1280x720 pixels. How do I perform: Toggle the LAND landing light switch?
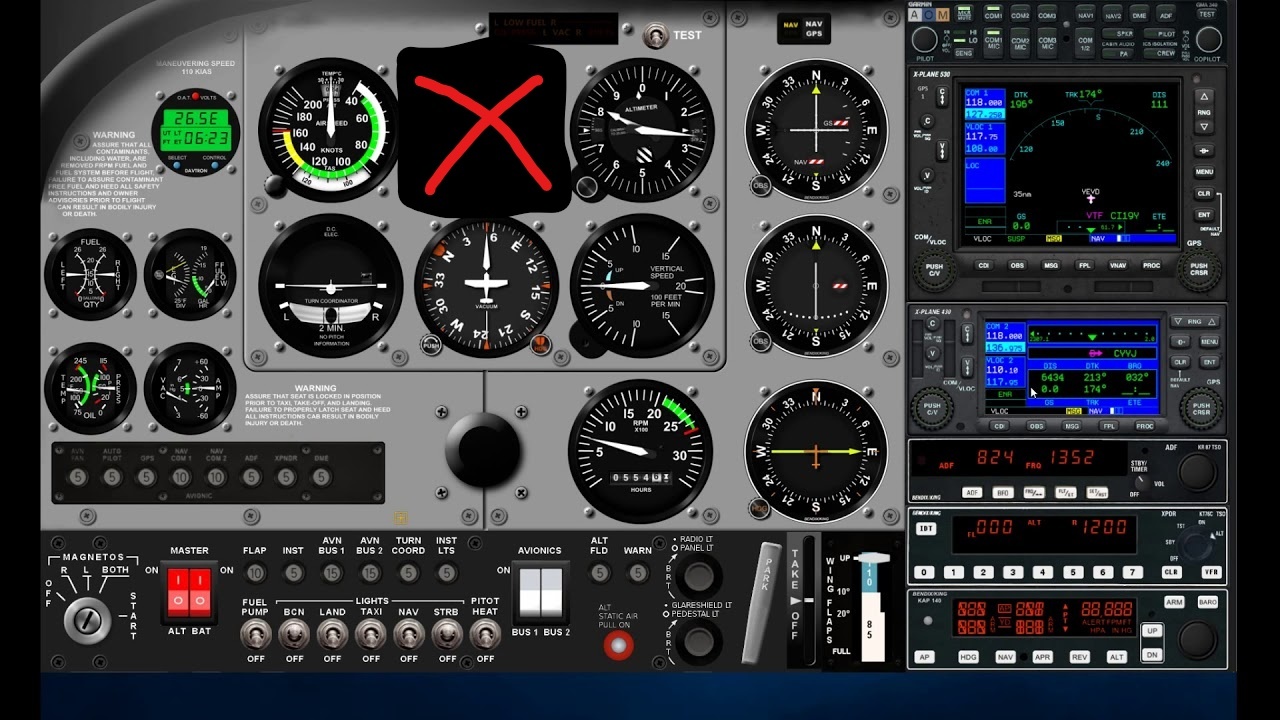332,633
